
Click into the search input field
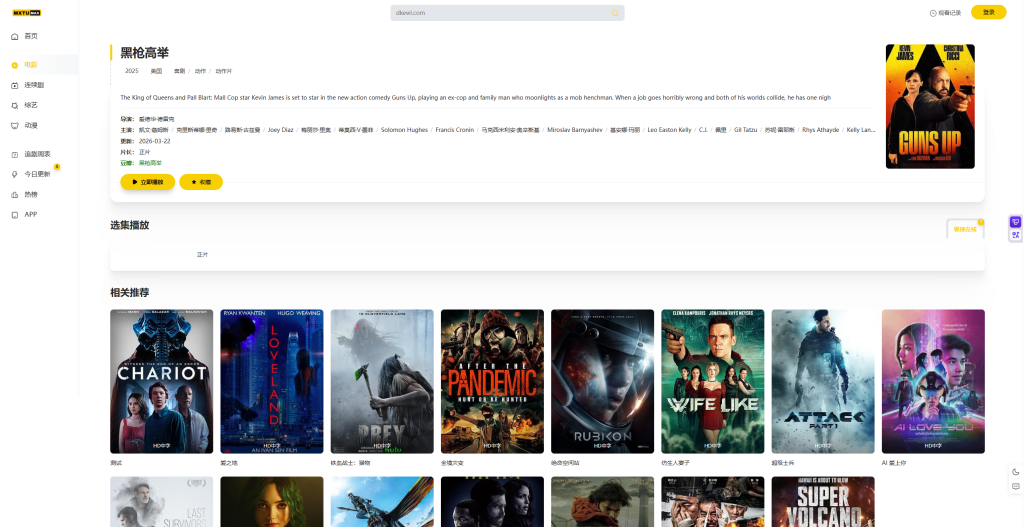pyautogui.click(x=500, y=13)
